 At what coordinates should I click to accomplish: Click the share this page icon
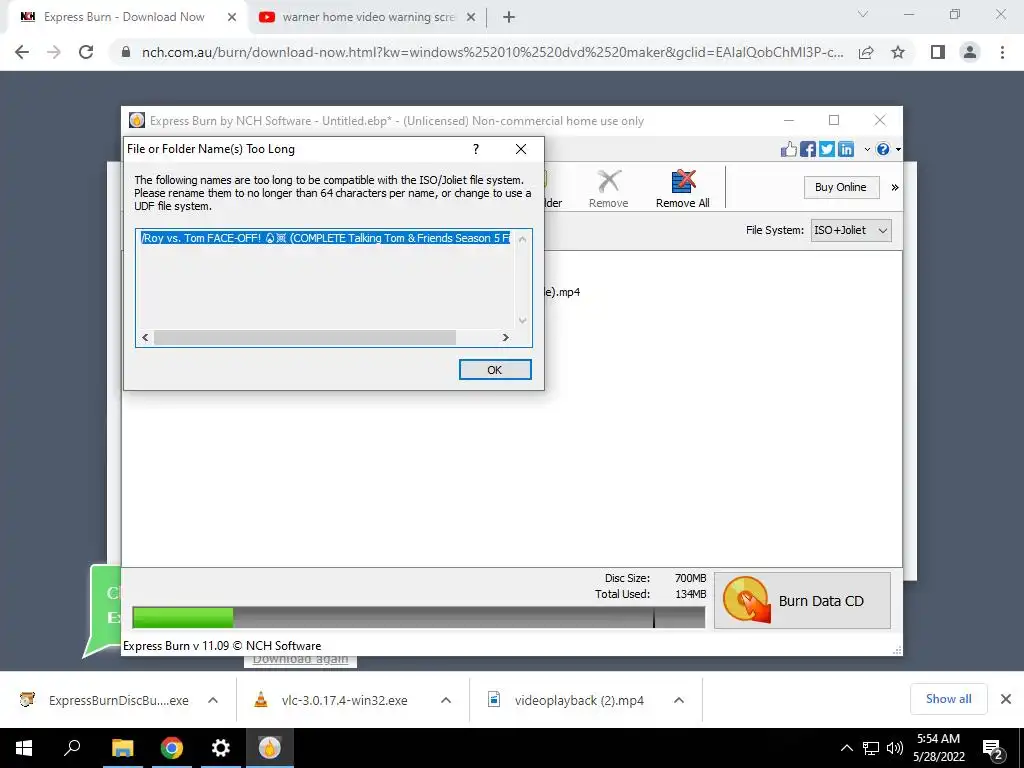(866, 52)
